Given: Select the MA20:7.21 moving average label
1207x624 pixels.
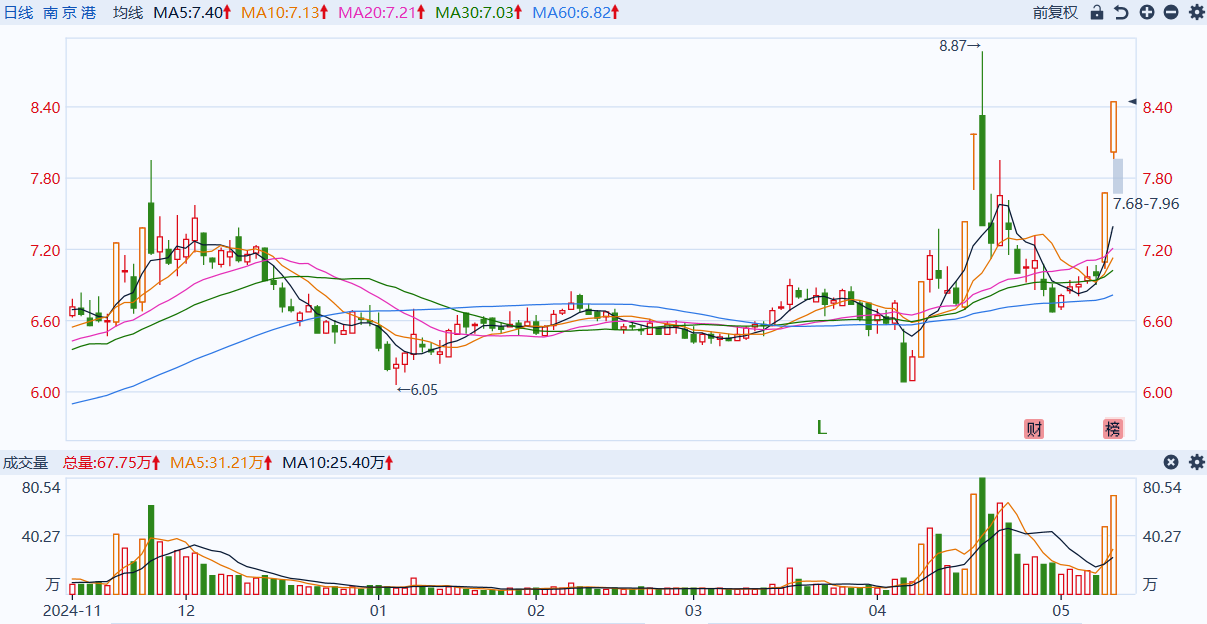Looking at the screenshot, I should pyautogui.click(x=382, y=13).
